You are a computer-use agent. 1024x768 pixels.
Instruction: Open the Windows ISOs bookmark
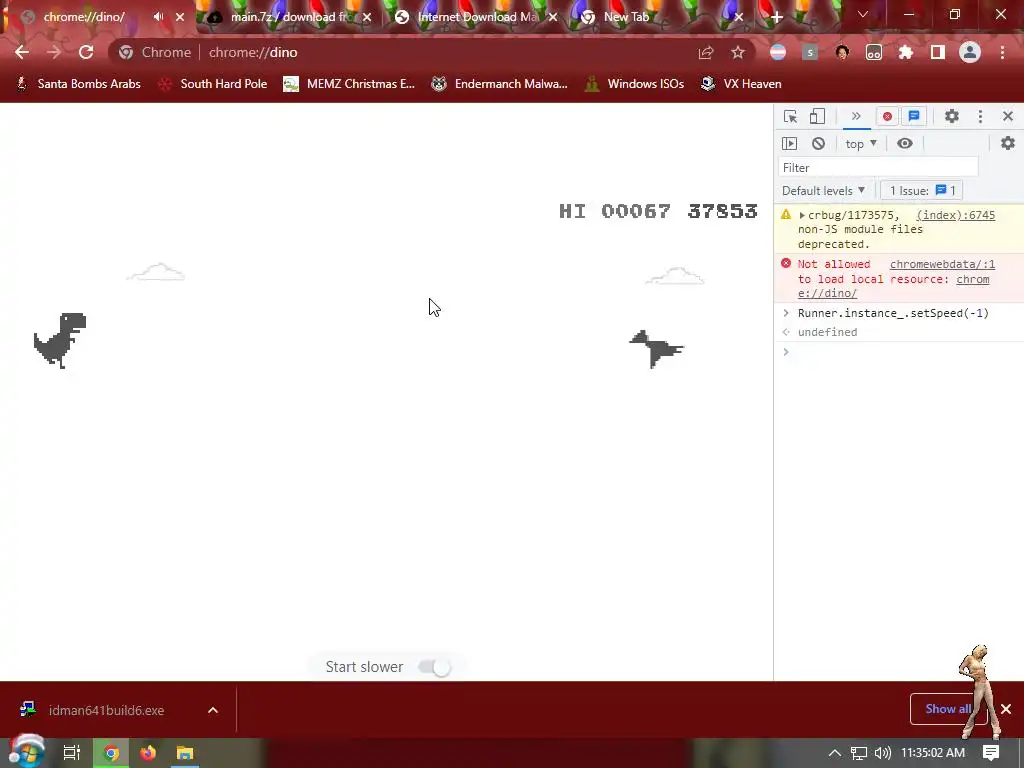(634, 84)
